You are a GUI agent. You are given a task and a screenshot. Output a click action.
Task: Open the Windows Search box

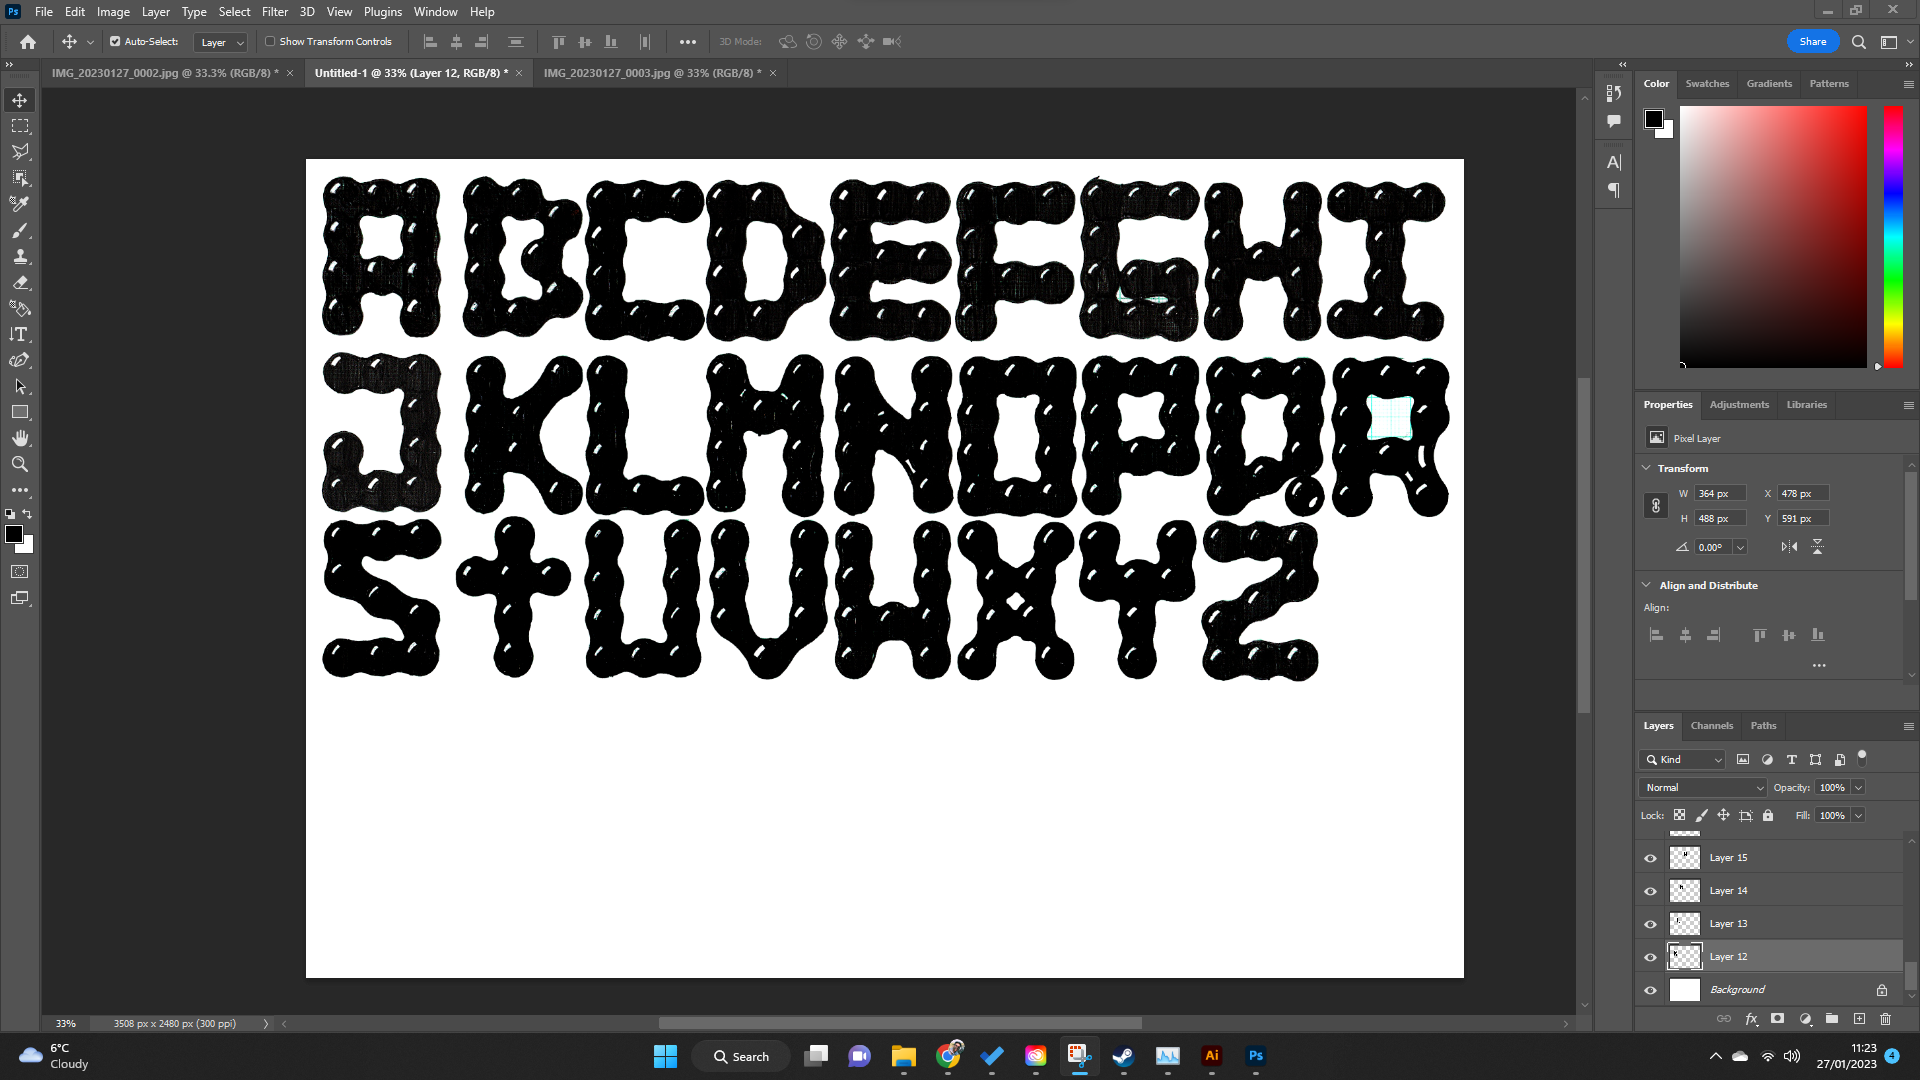[740, 1055]
